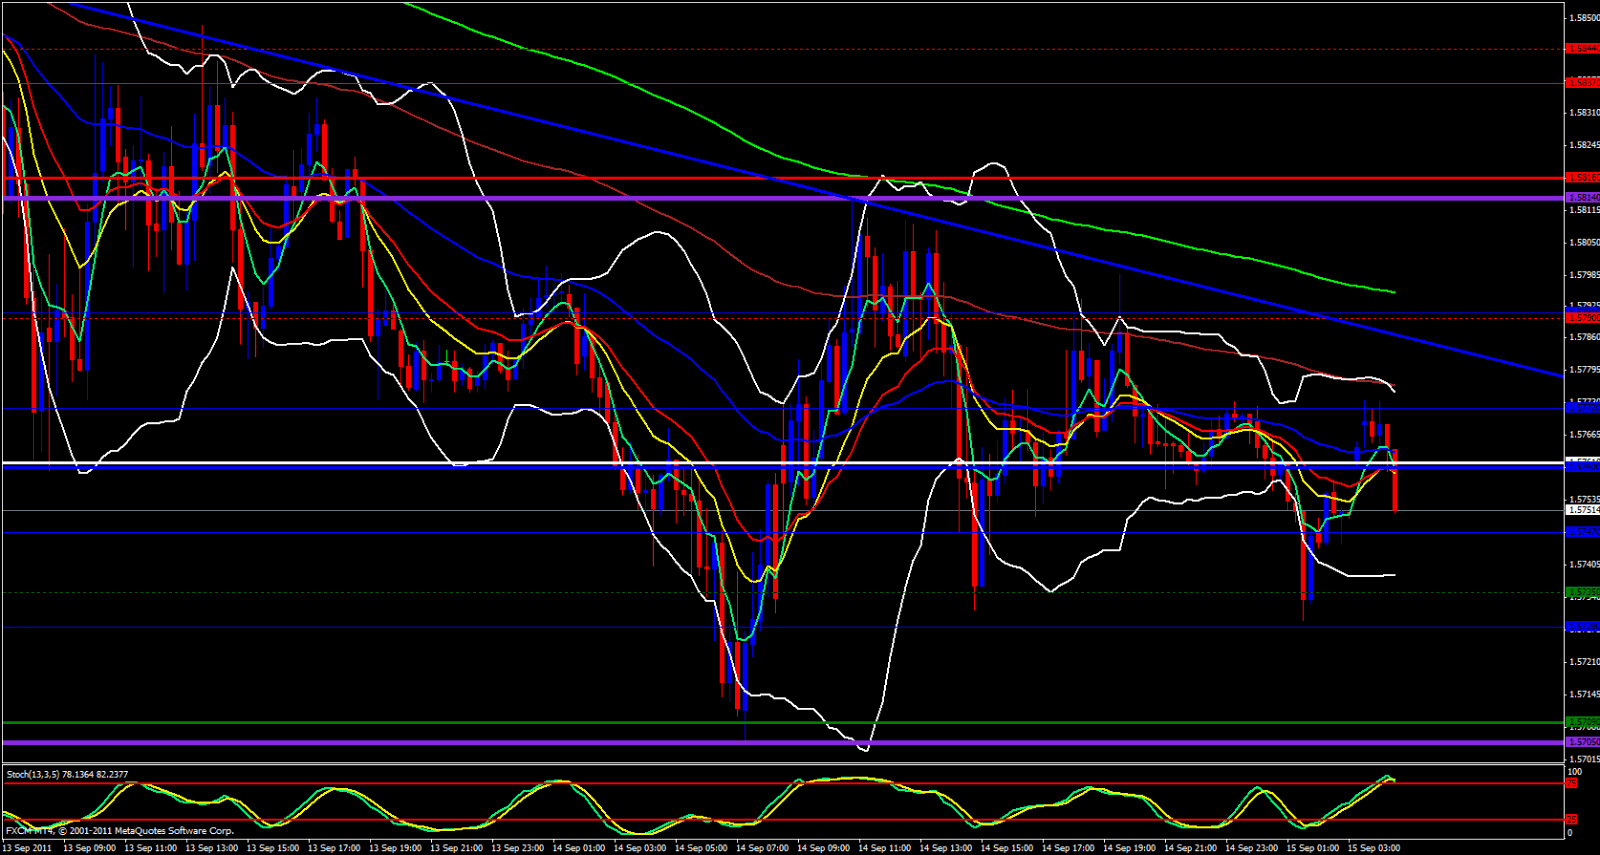The width and height of the screenshot is (1600, 855).
Task: Select the white 1.57514 current price label
Action: click(1582, 510)
